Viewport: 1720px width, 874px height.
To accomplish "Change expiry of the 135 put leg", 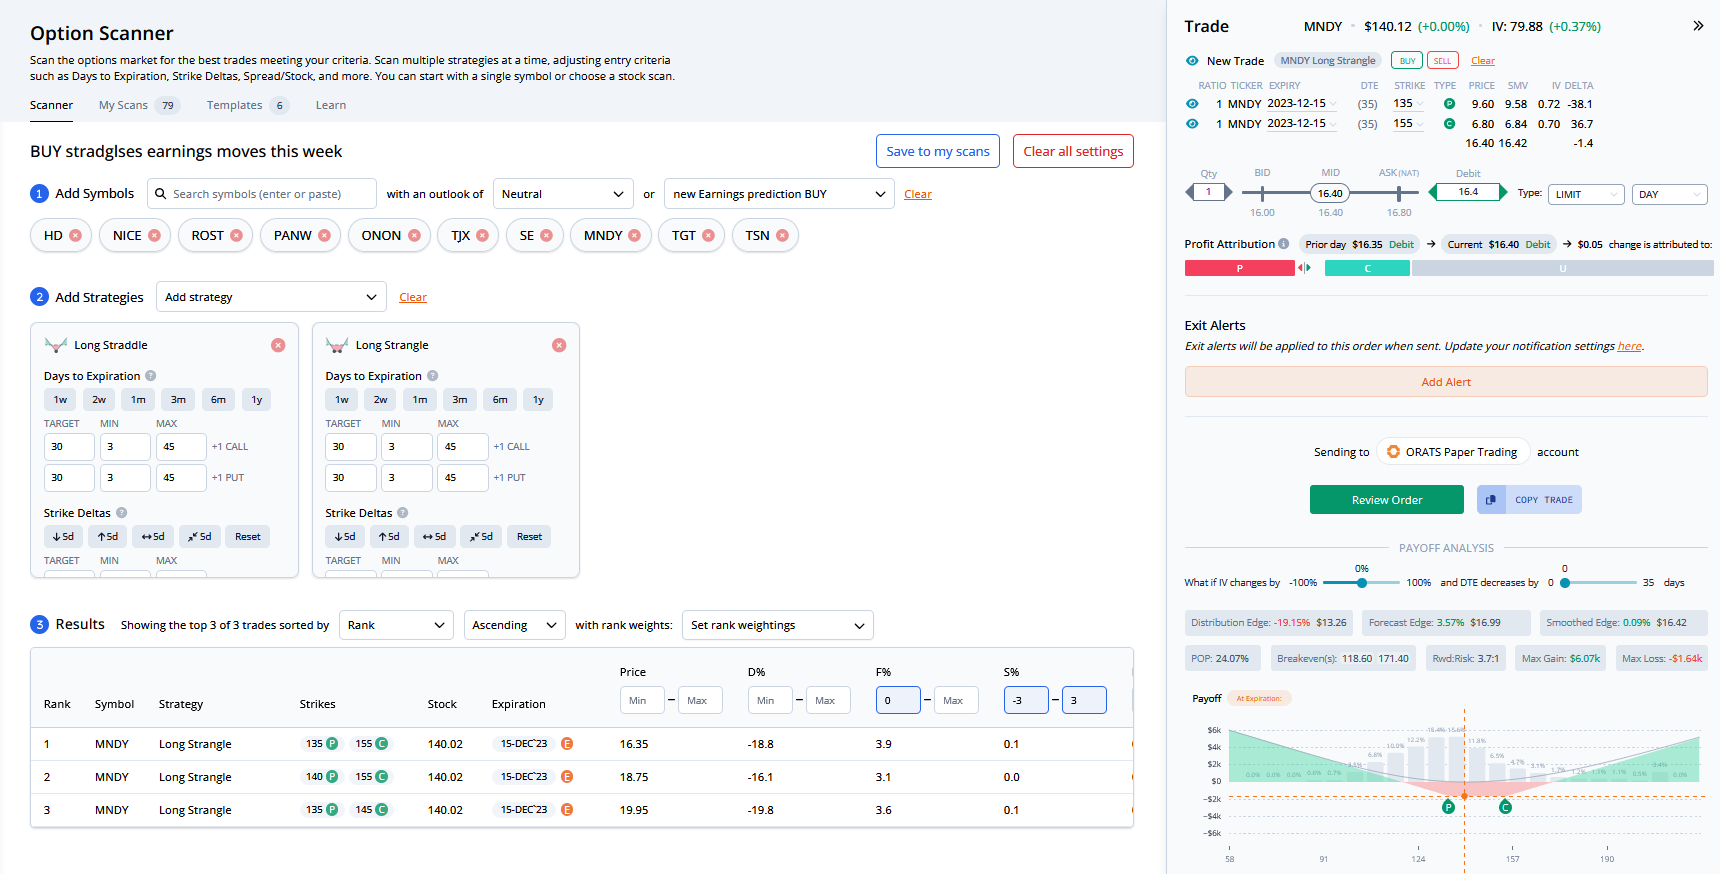I will (1301, 104).
